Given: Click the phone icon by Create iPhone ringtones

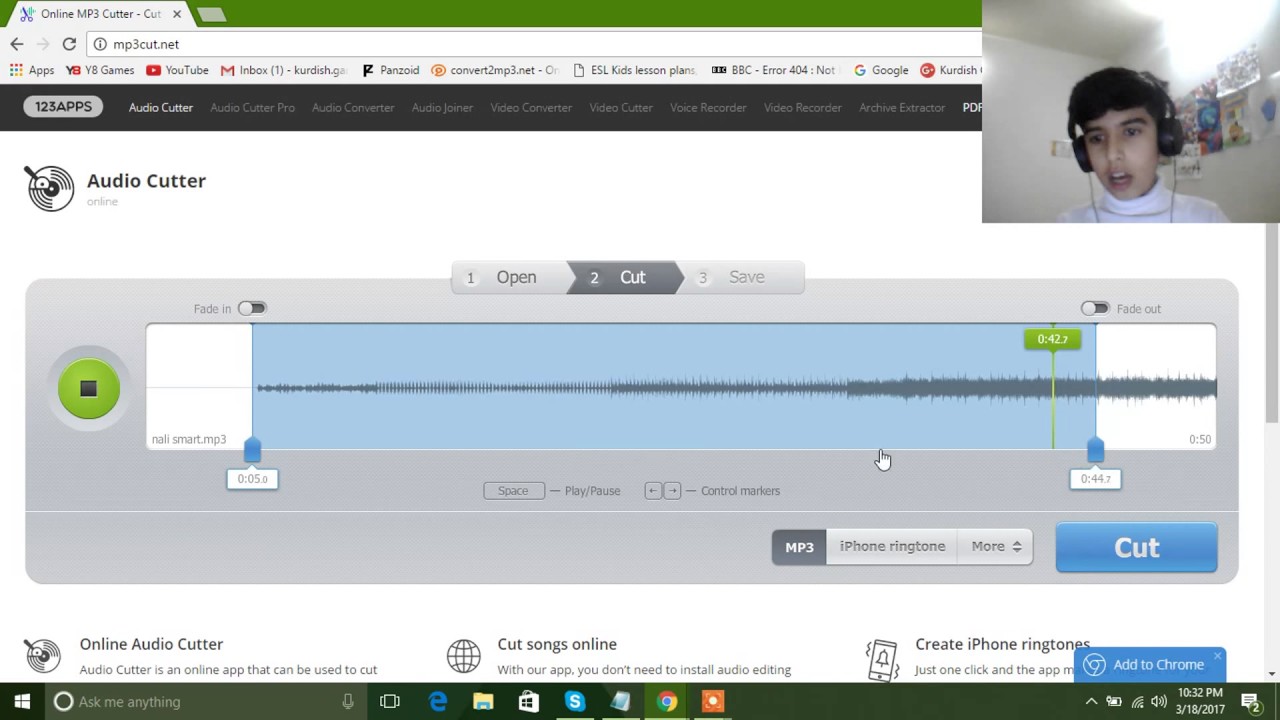Looking at the screenshot, I should (882, 660).
